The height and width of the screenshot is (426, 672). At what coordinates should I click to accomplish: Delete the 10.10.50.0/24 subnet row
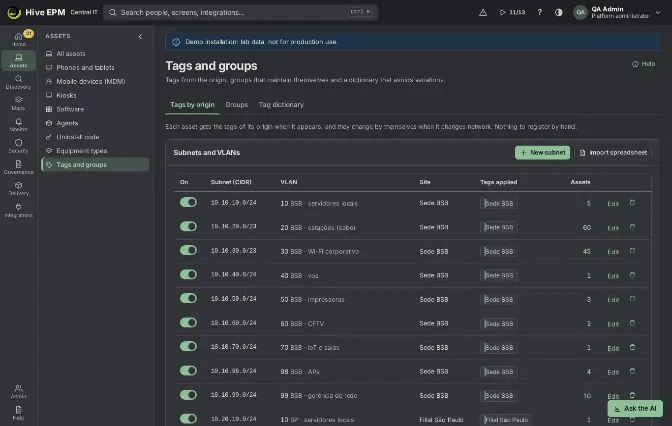[632, 299]
